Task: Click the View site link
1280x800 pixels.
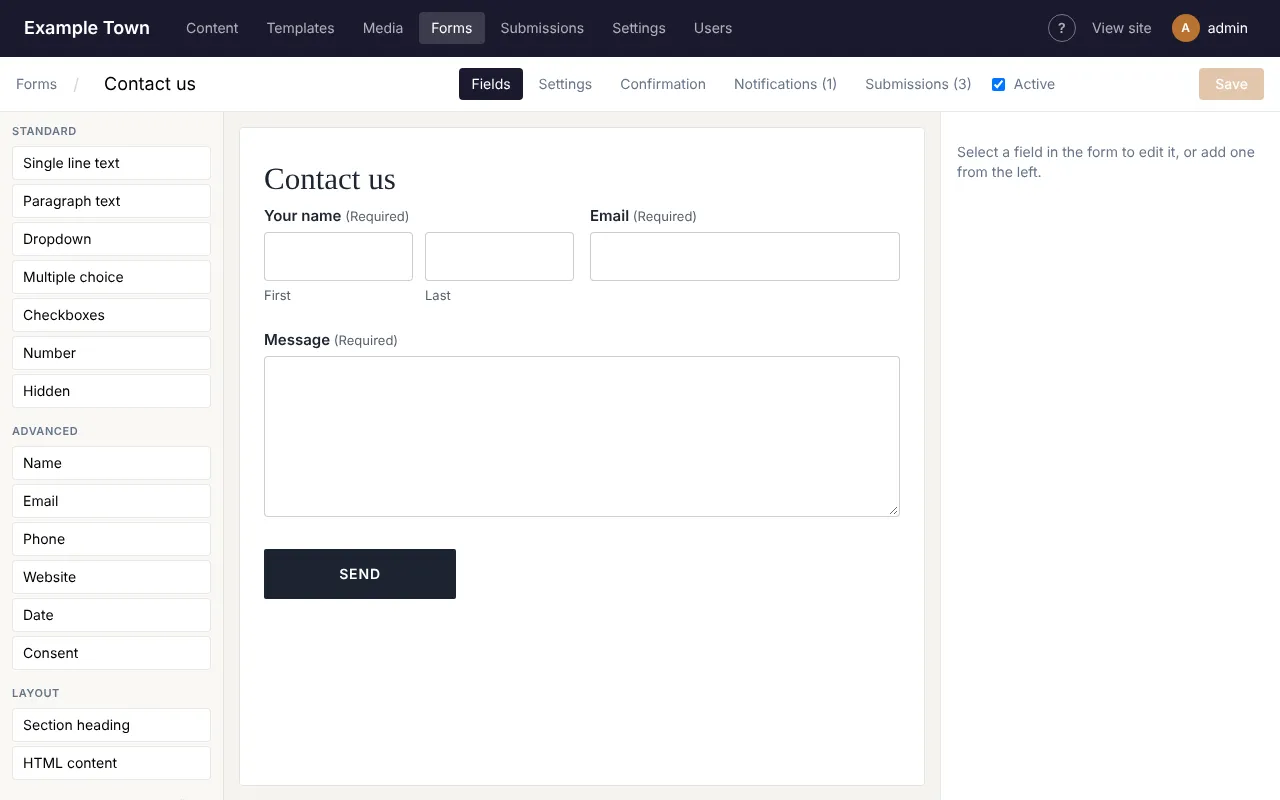Action: click(x=1122, y=28)
